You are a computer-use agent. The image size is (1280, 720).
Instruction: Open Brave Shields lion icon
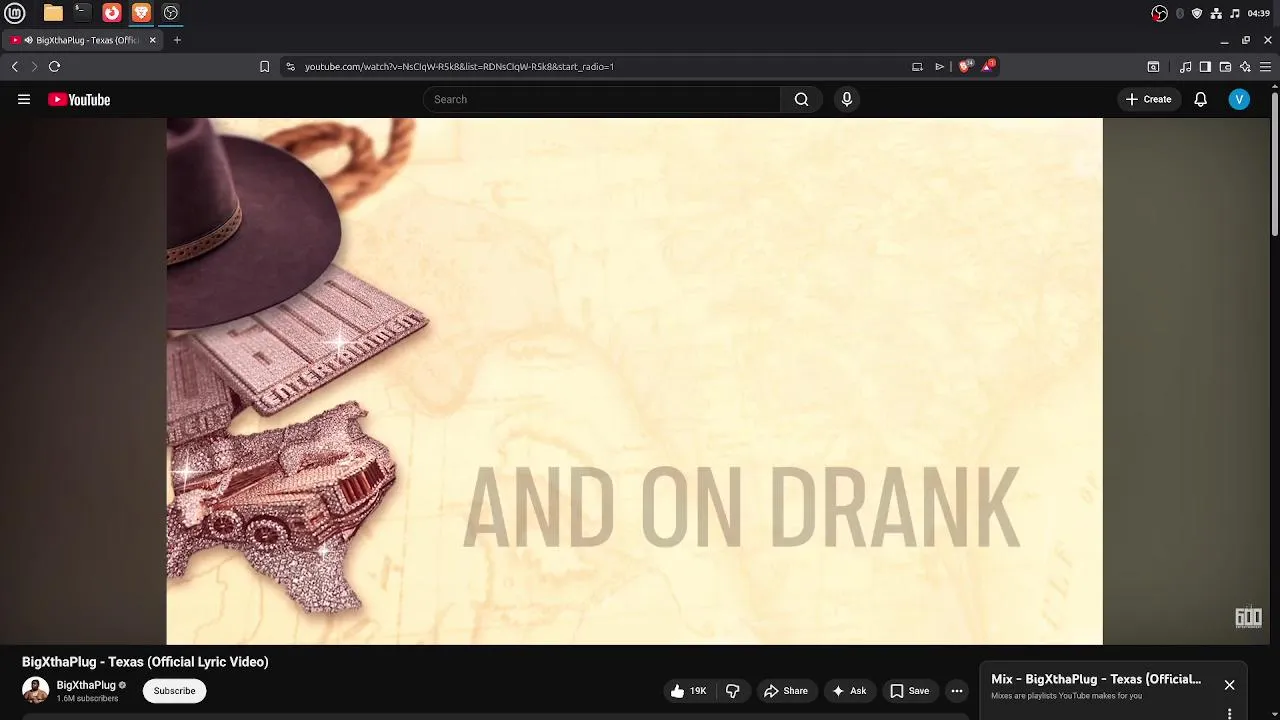coord(965,66)
